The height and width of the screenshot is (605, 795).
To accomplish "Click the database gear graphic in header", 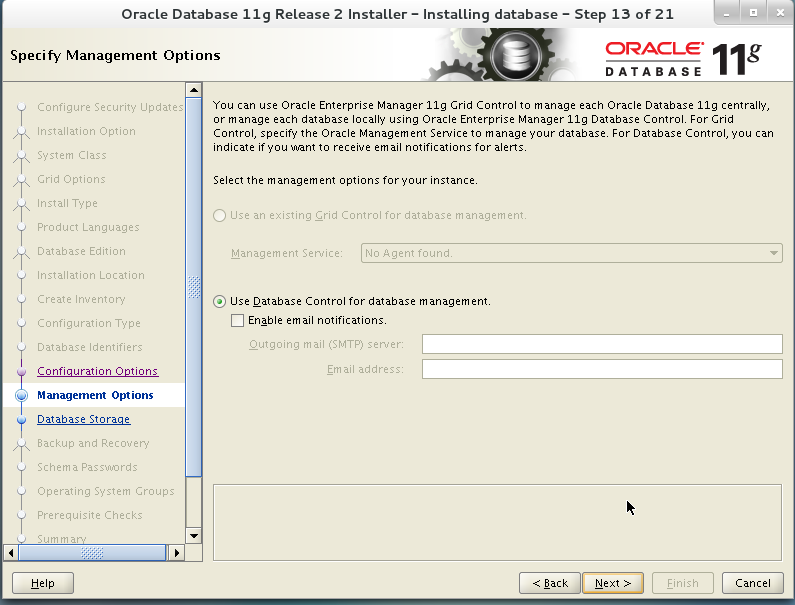I will [515, 55].
